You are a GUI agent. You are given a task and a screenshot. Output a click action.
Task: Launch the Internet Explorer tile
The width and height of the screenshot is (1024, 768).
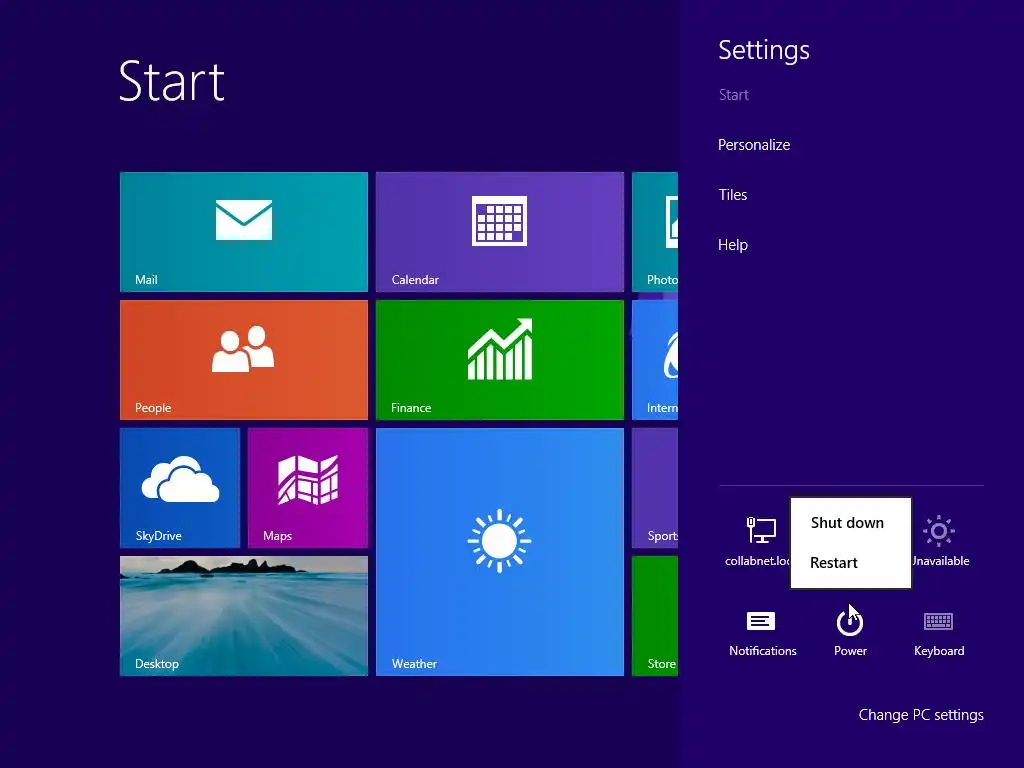[655, 360]
